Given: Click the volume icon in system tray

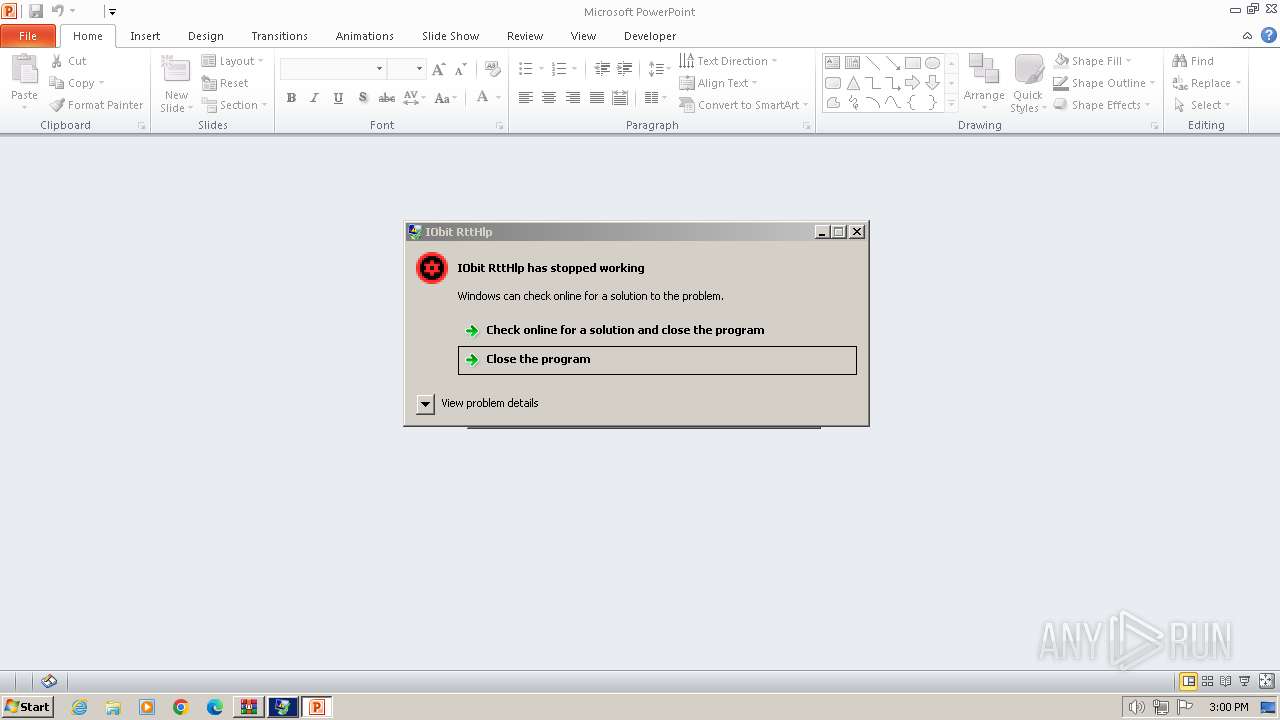Looking at the screenshot, I should 1136,707.
